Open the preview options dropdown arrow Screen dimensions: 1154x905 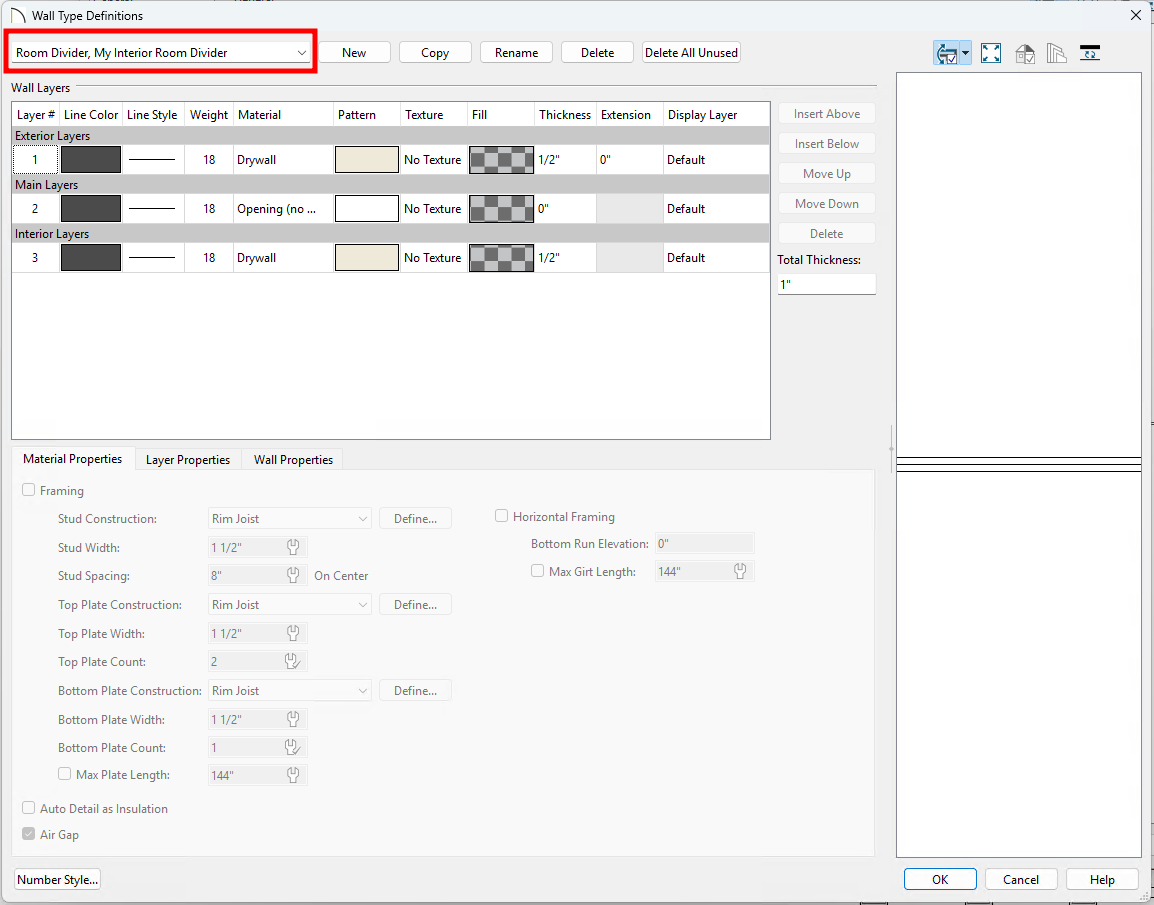point(966,54)
